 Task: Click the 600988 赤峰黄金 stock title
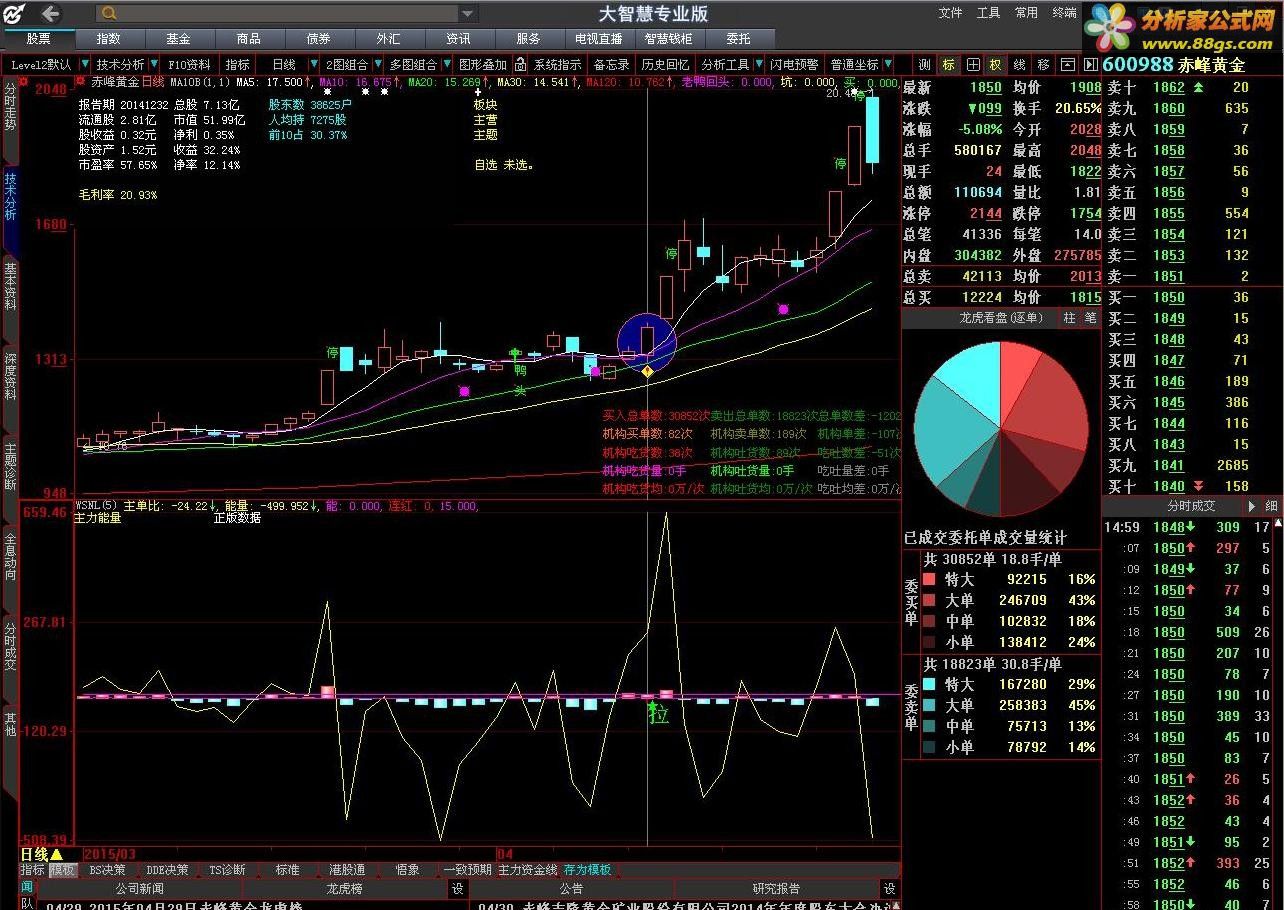(1174, 64)
